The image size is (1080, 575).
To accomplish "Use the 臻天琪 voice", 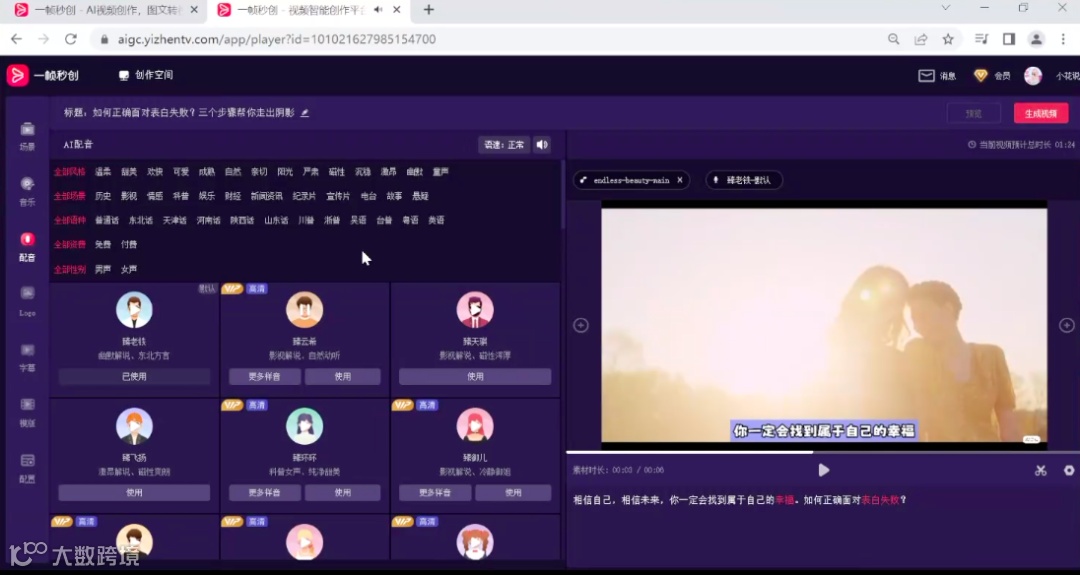I will coord(475,377).
